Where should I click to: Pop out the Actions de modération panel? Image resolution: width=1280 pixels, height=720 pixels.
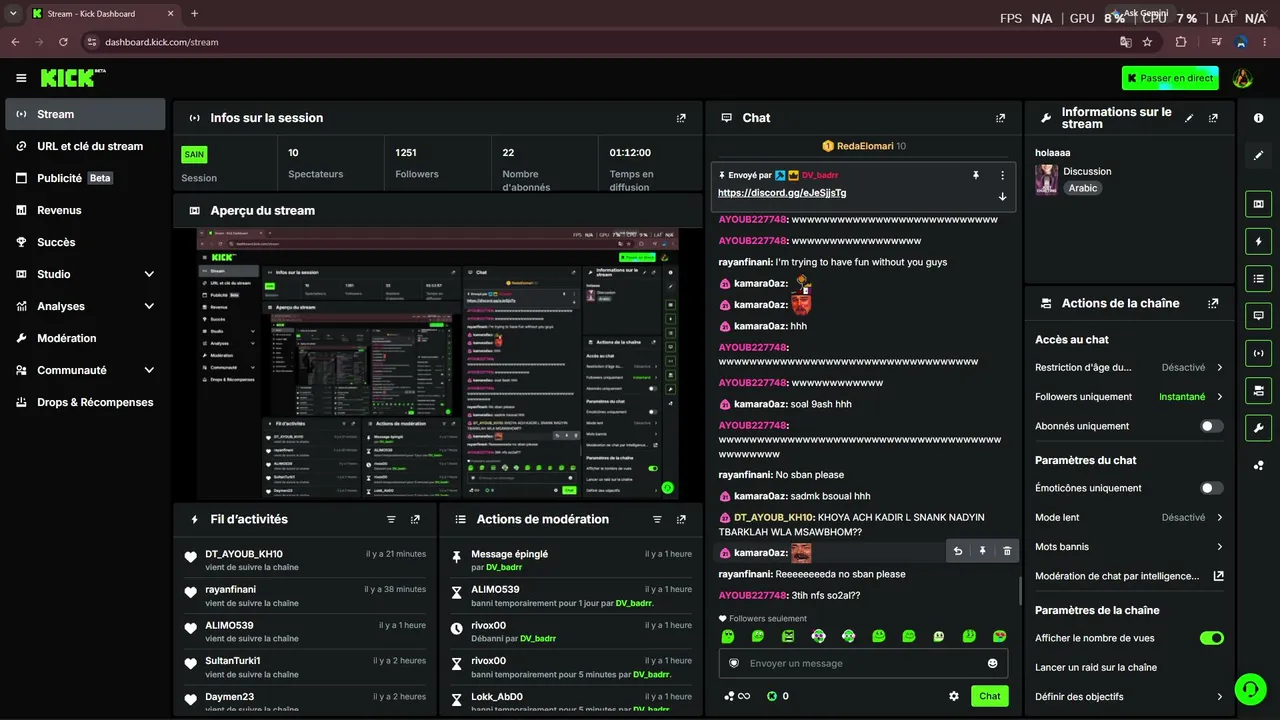click(x=681, y=519)
